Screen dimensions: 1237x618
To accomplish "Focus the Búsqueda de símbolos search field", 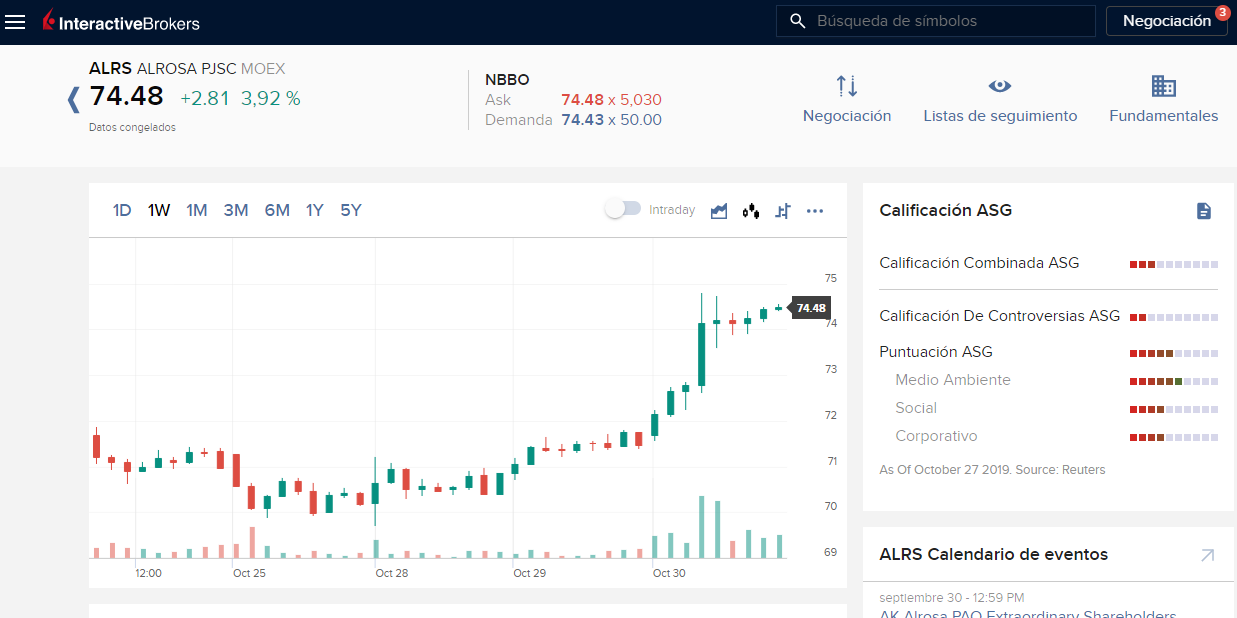I will click(936, 21).
